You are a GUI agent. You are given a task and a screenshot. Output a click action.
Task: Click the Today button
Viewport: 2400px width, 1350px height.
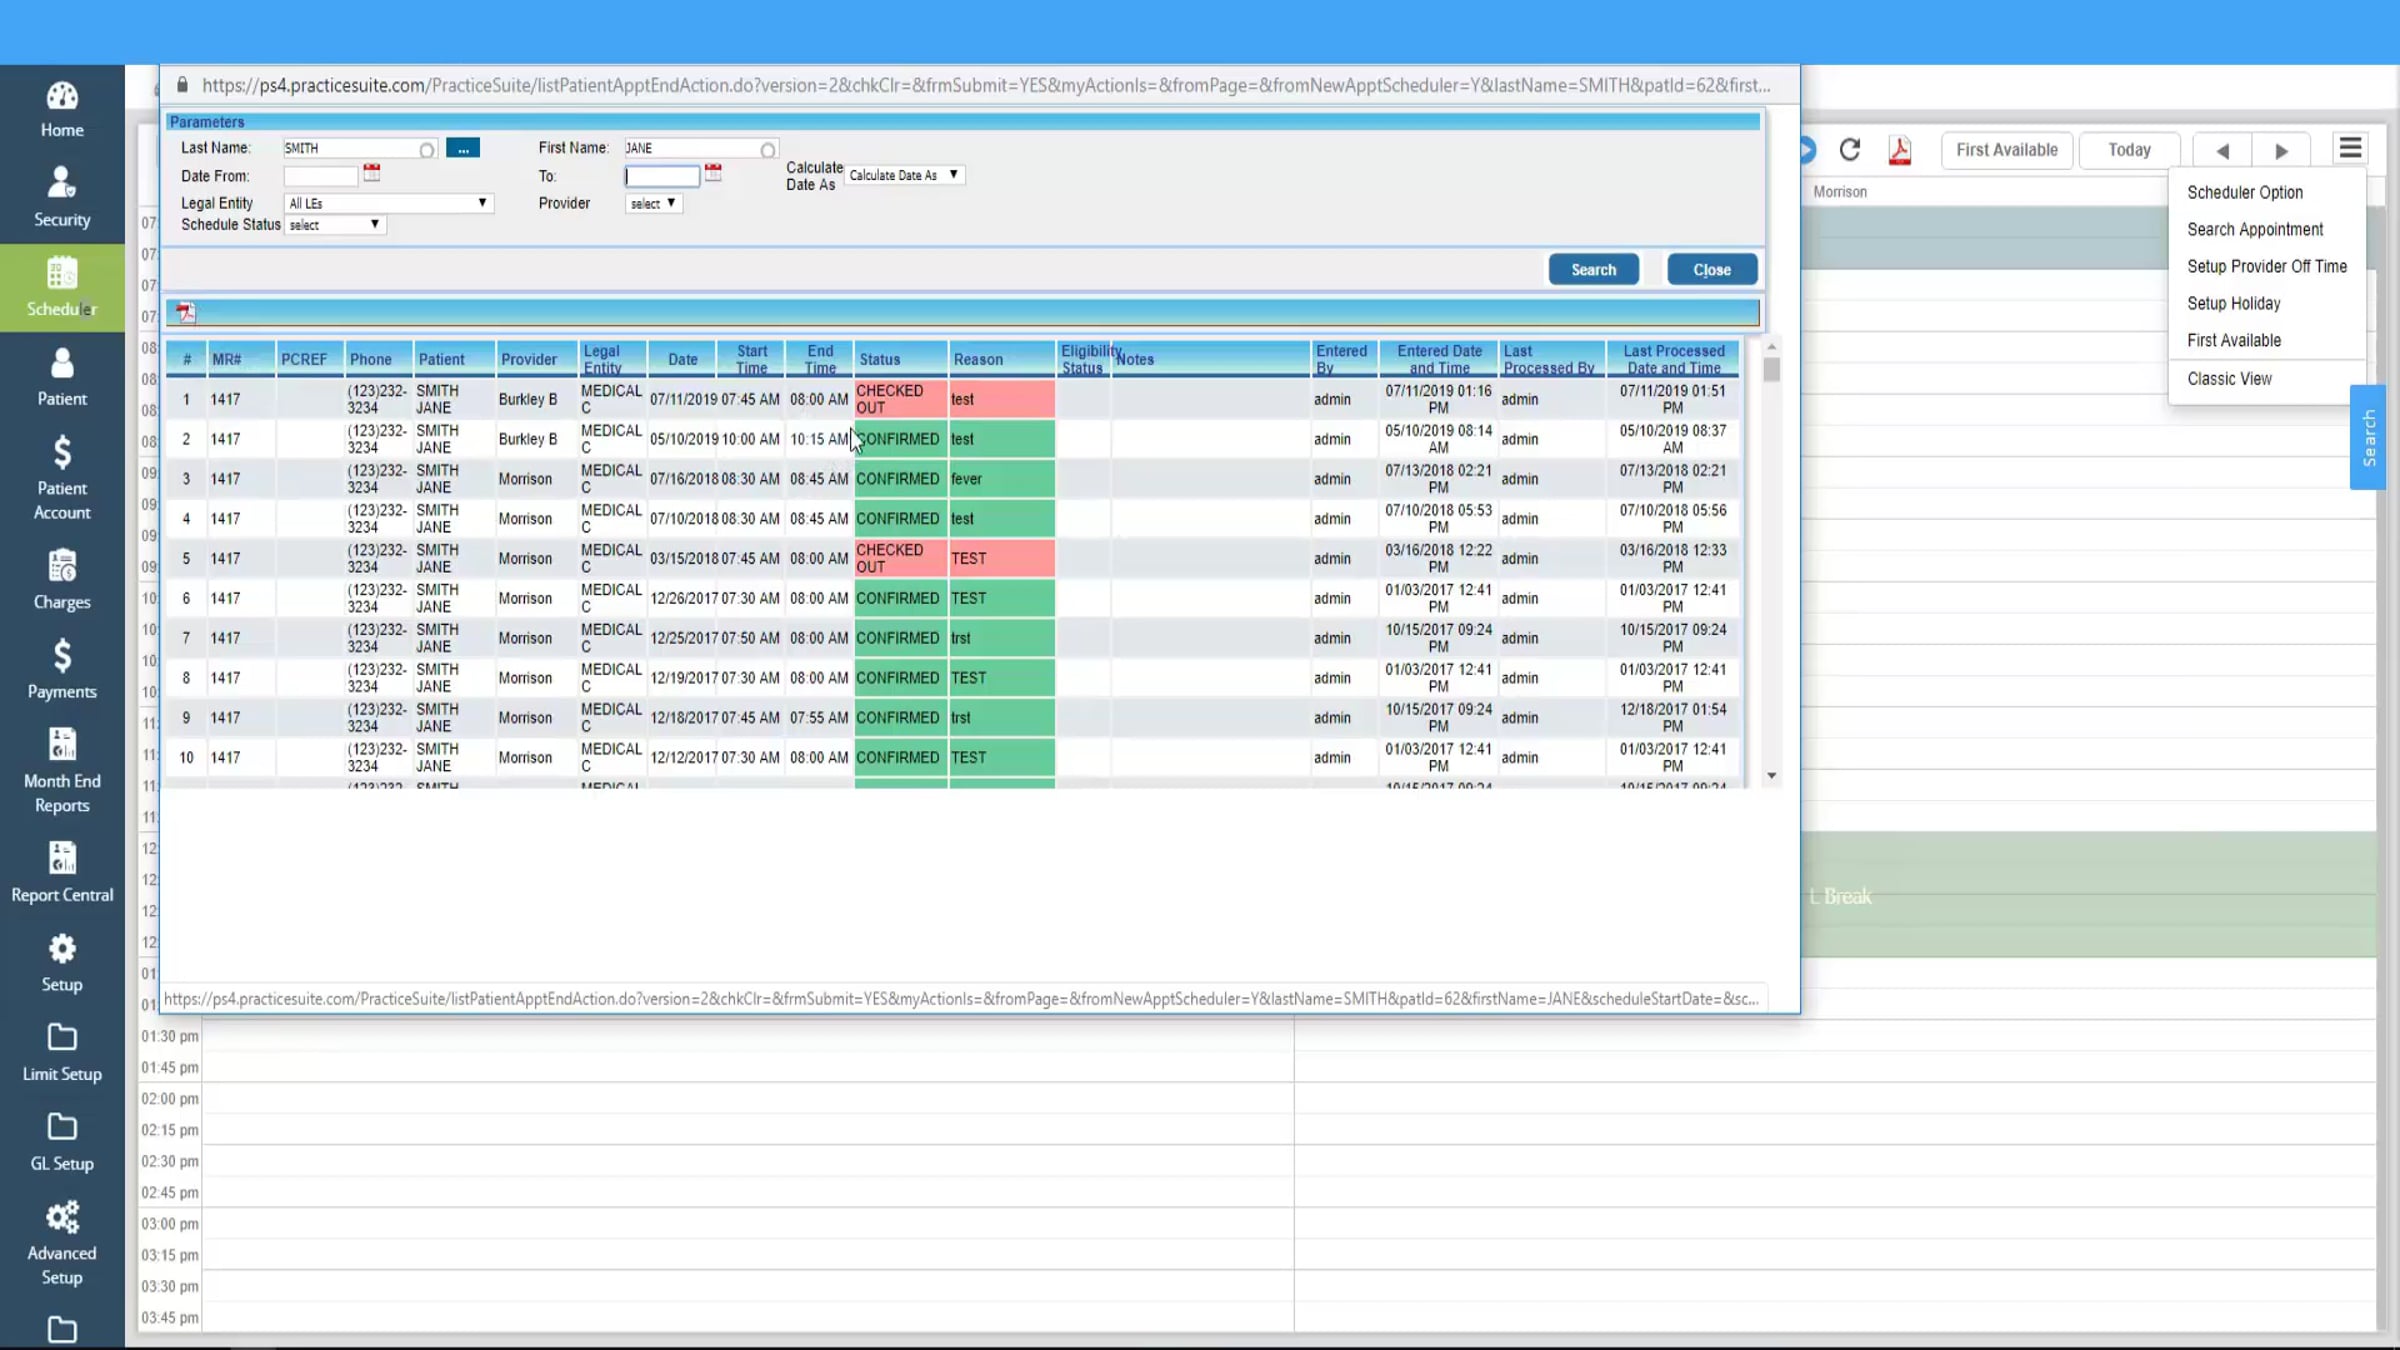pos(2129,150)
